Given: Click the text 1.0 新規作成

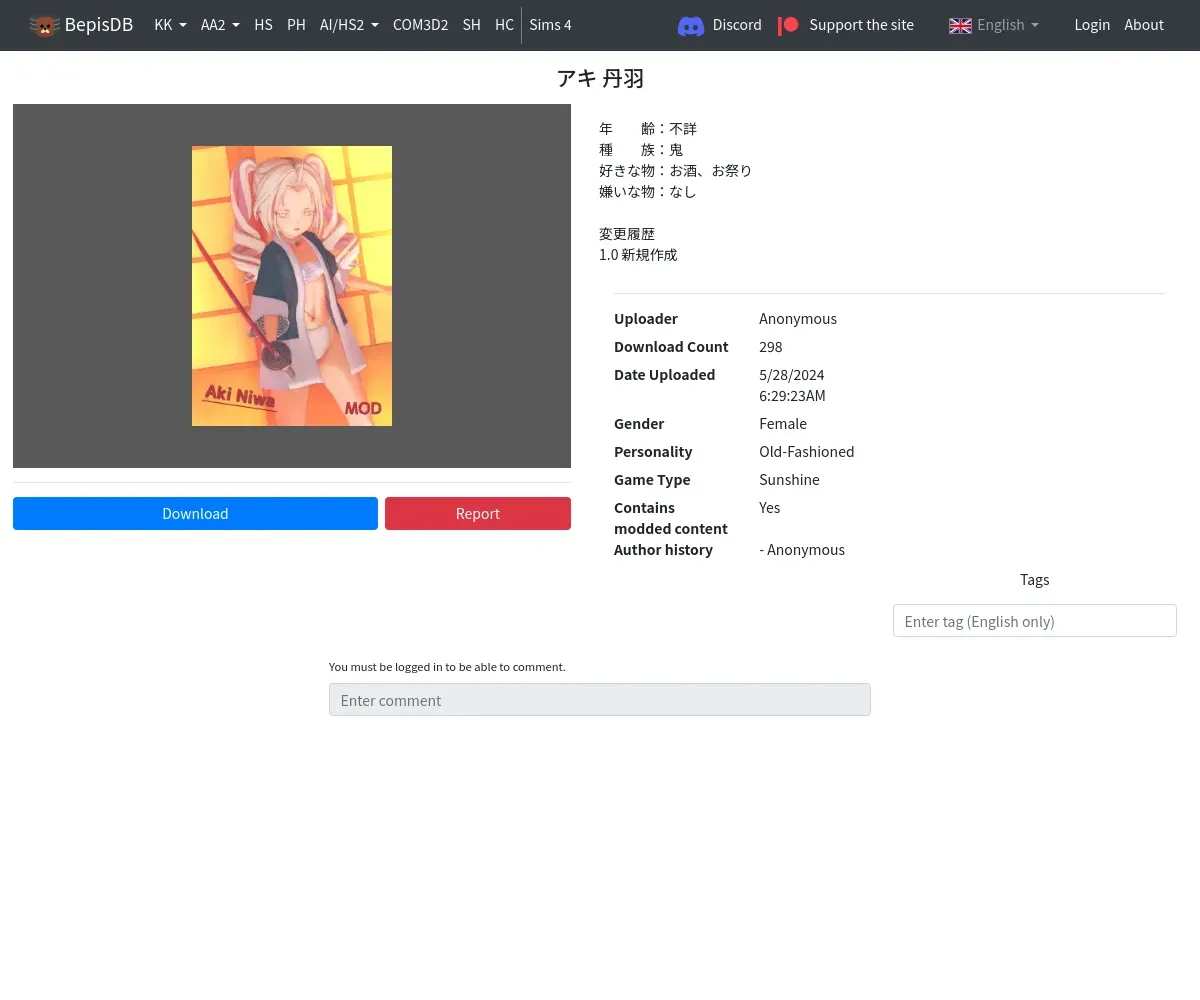Looking at the screenshot, I should 638,255.
